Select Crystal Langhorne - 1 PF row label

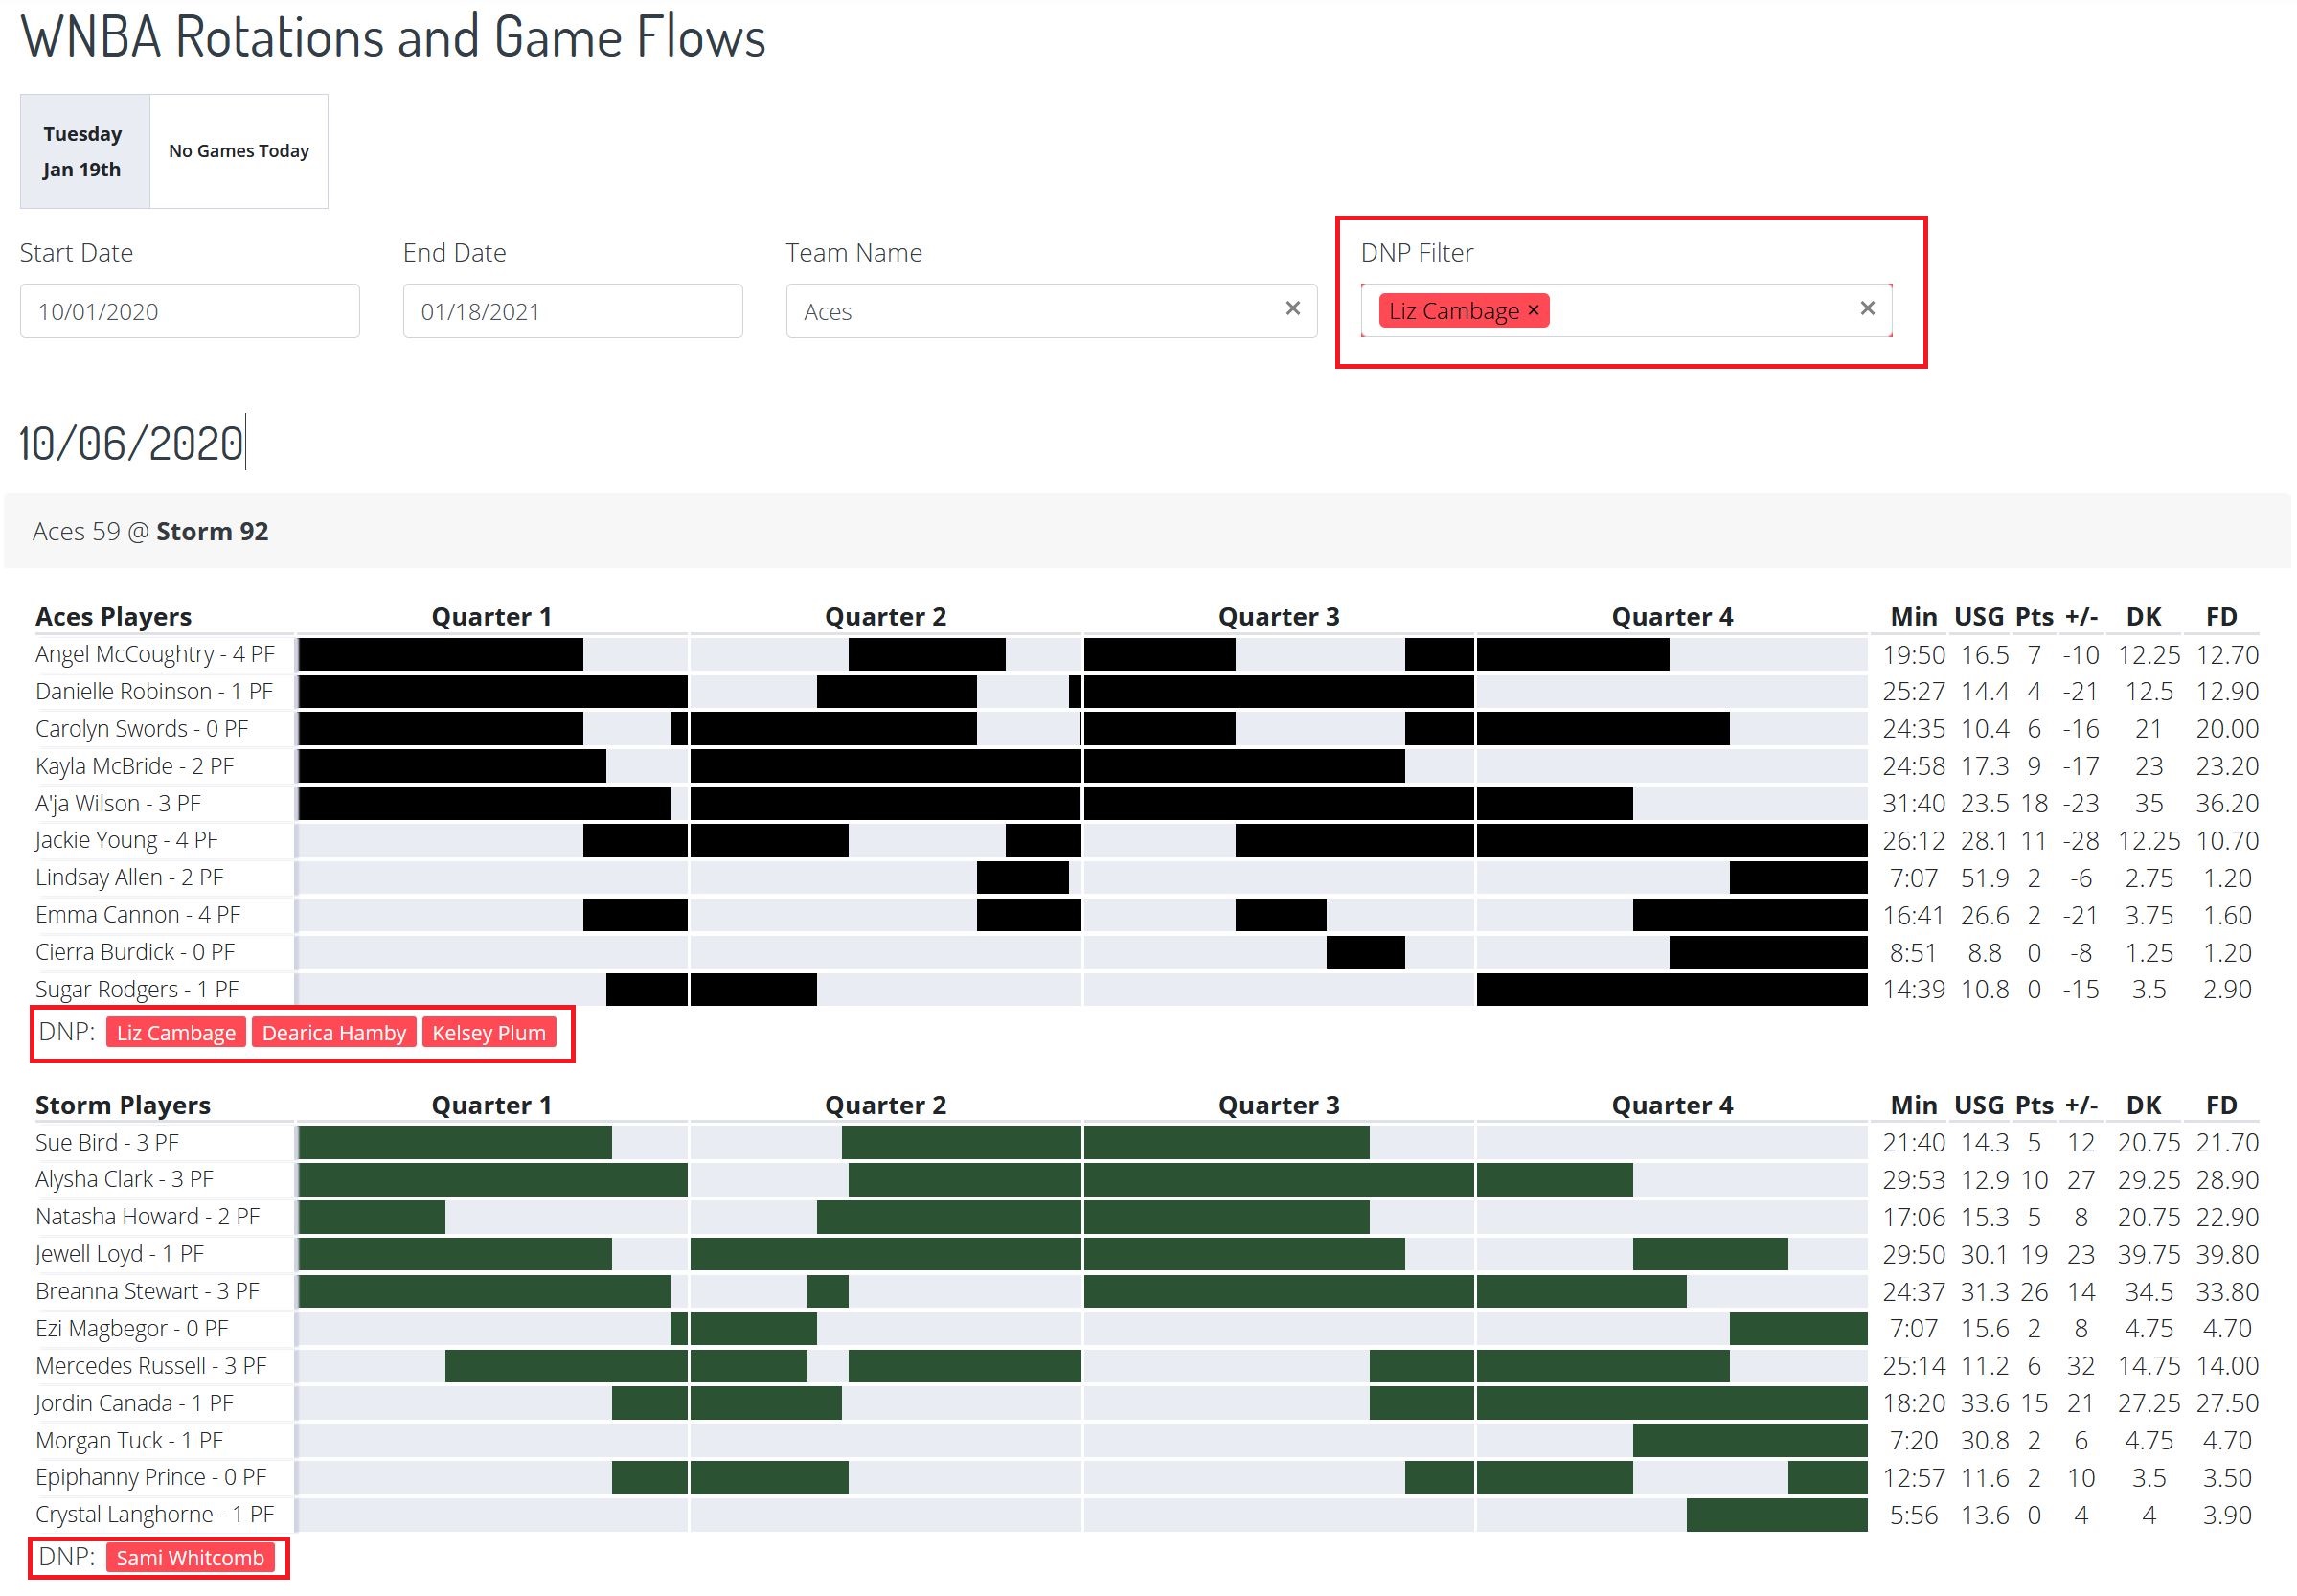tap(155, 1514)
